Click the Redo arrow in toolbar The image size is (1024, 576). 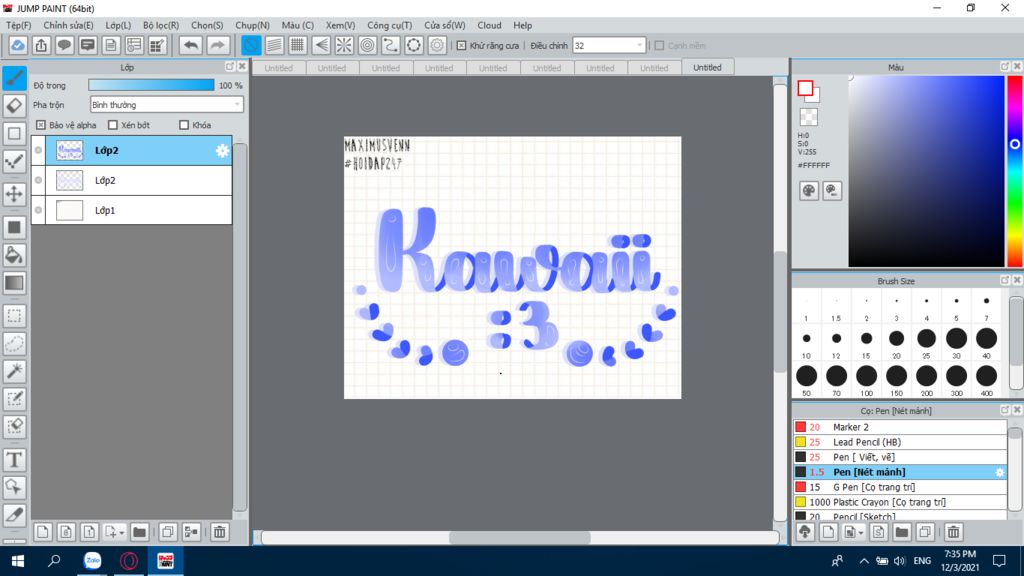pos(217,45)
